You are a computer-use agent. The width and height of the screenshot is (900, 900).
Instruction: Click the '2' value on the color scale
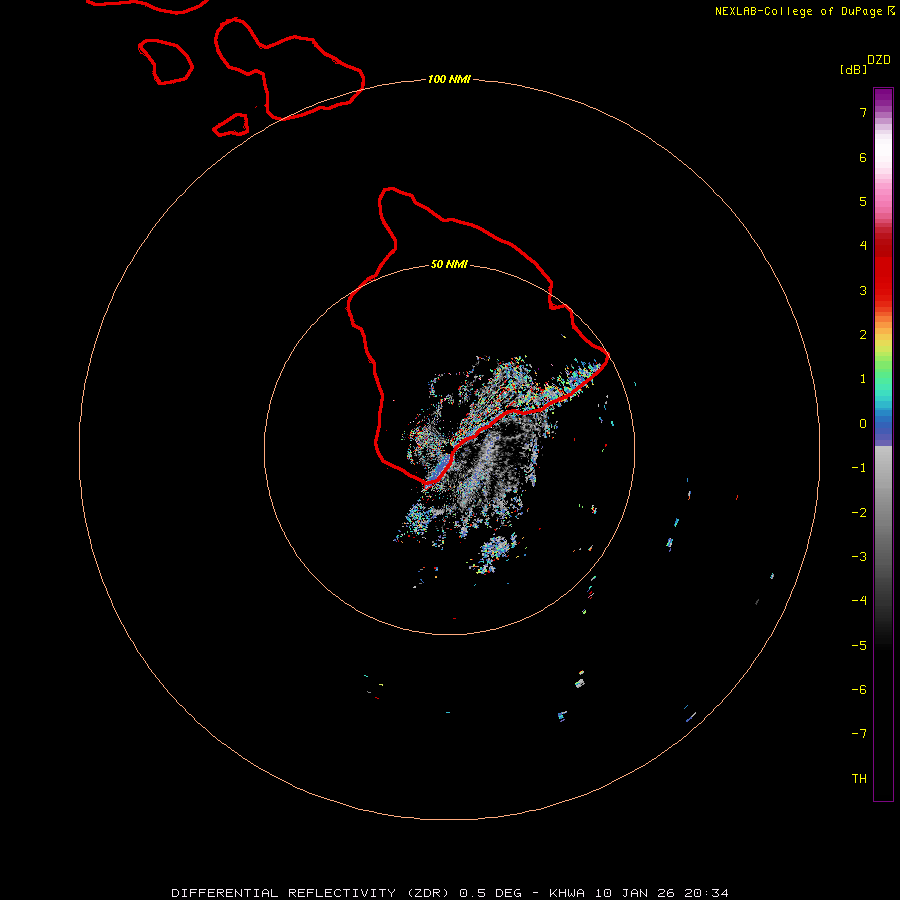[x=863, y=335]
